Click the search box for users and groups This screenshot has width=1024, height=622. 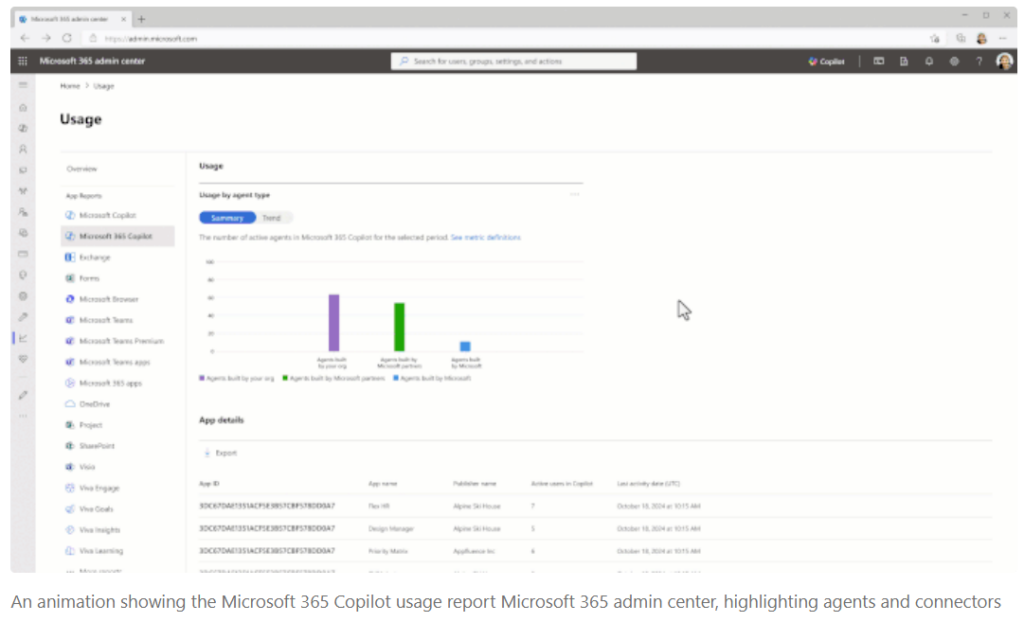click(513, 61)
